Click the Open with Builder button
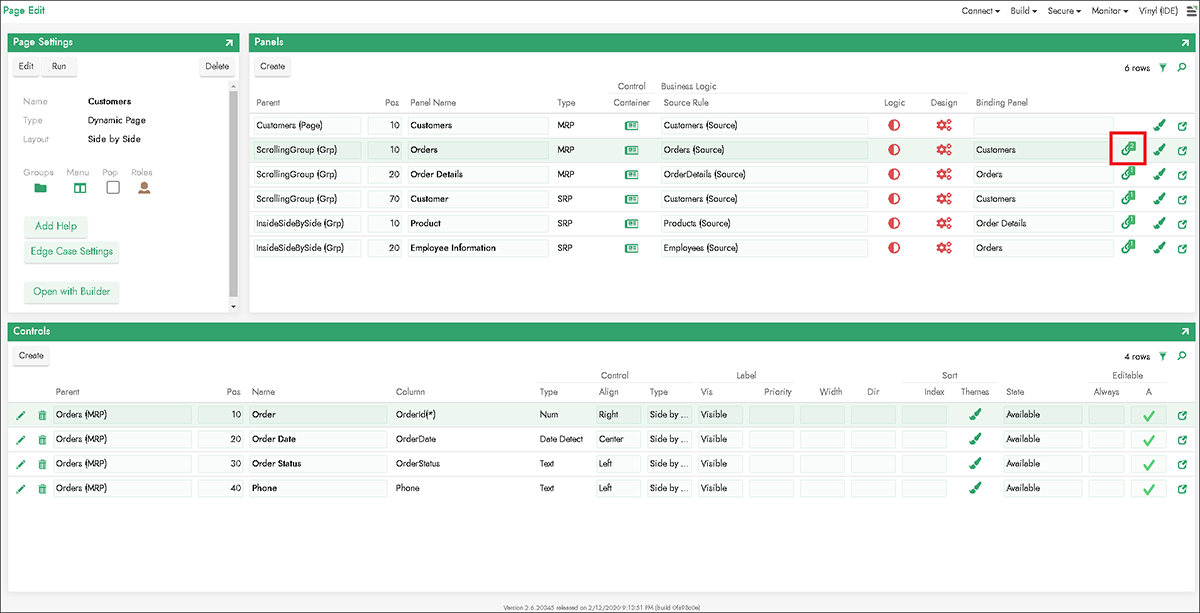 pyautogui.click(x=70, y=292)
